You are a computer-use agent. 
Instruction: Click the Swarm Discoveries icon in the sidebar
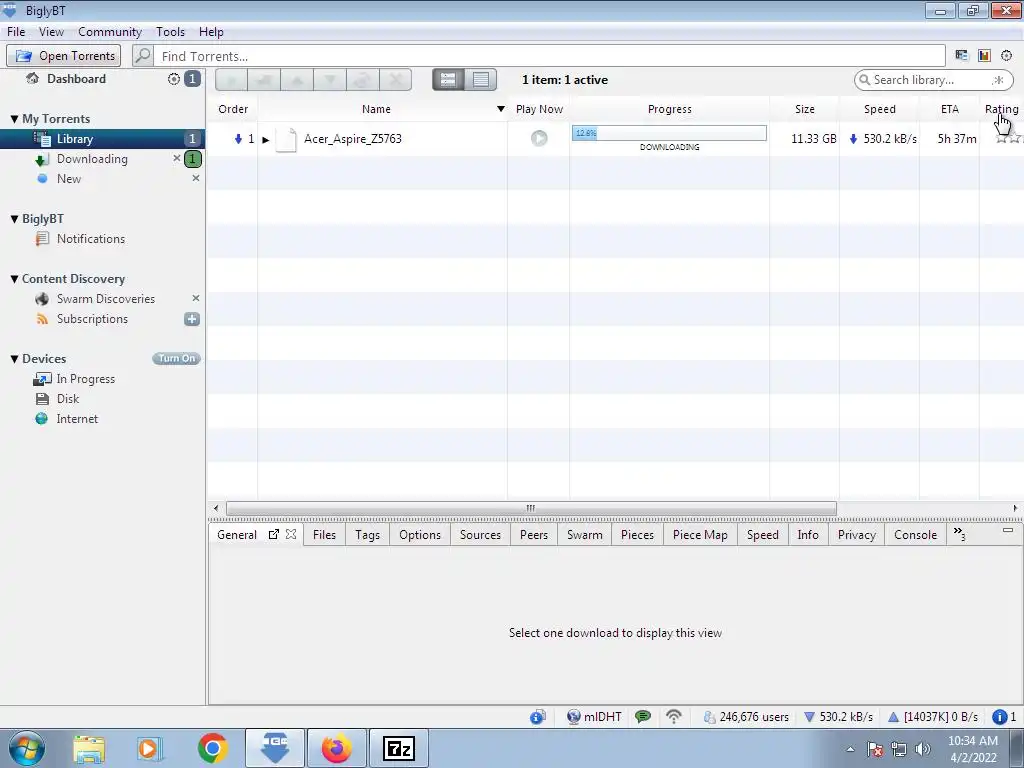pyautogui.click(x=42, y=299)
